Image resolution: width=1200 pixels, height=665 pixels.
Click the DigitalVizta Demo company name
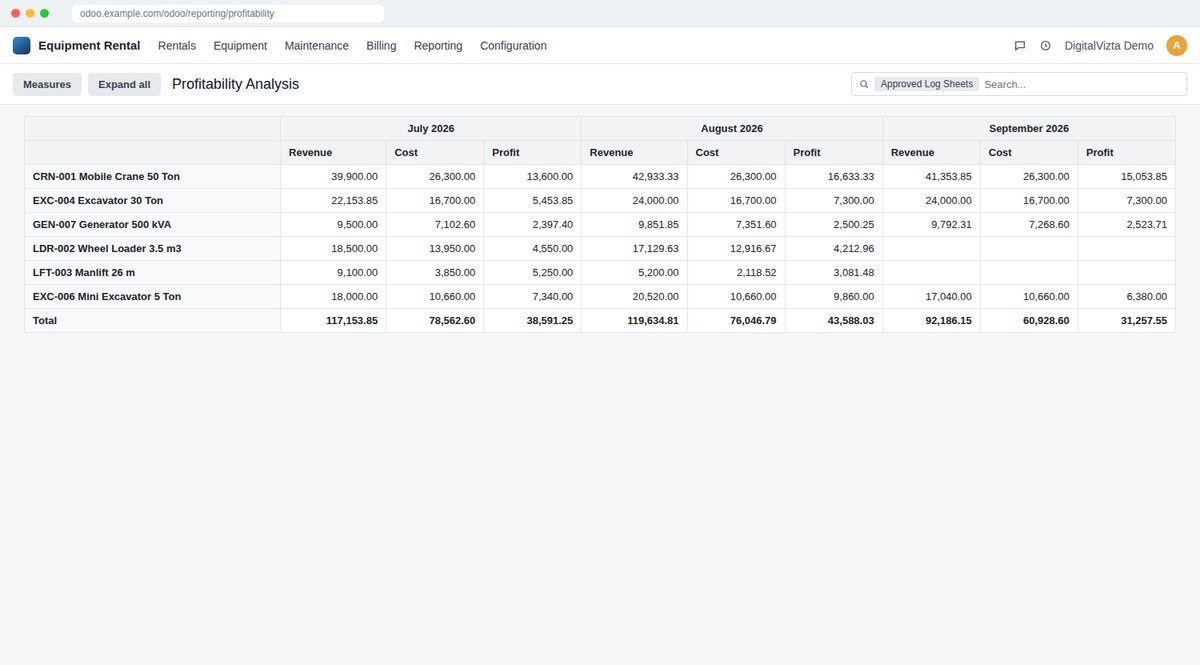point(1109,45)
